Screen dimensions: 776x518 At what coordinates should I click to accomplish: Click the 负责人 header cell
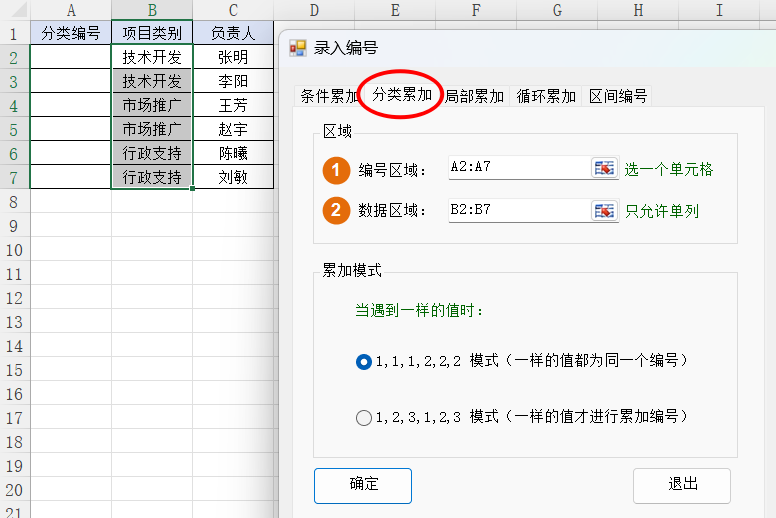(x=233, y=33)
